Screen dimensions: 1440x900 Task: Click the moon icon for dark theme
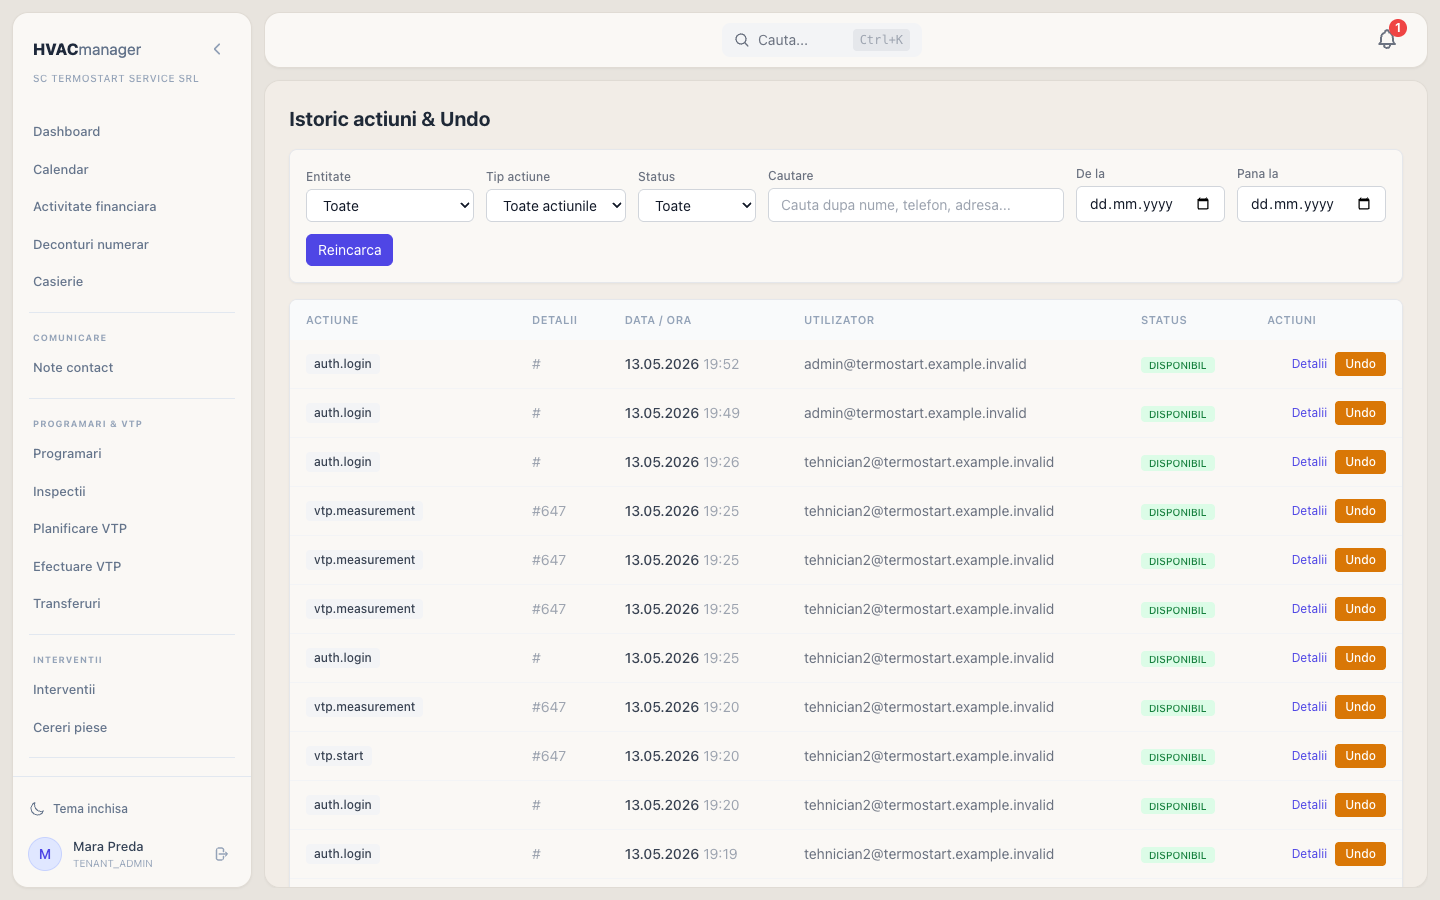coord(37,809)
